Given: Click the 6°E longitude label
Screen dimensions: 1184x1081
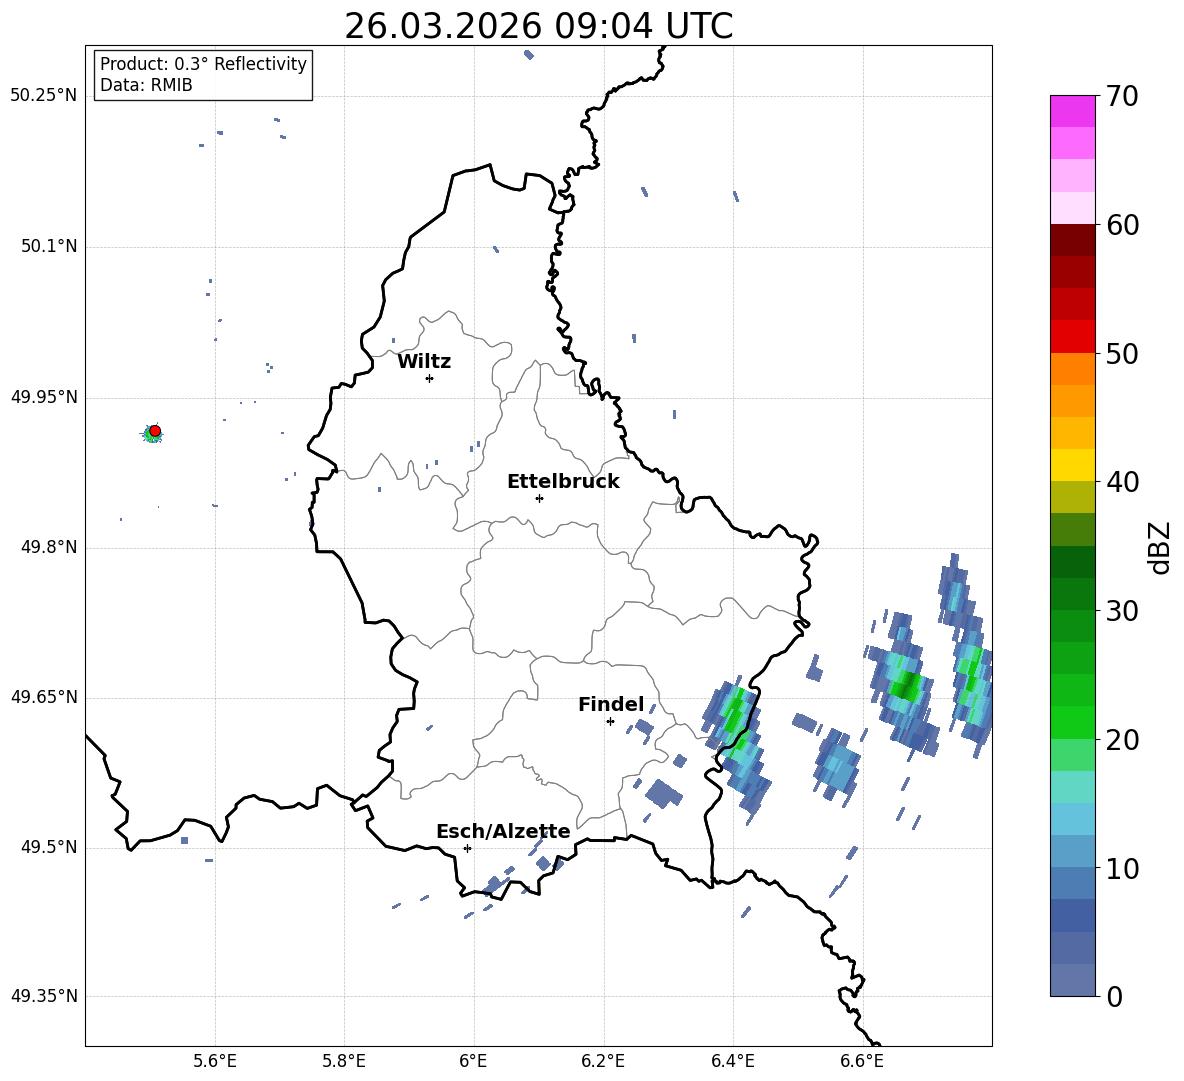Looking at the screenshot, I should tap(473, 1061).
